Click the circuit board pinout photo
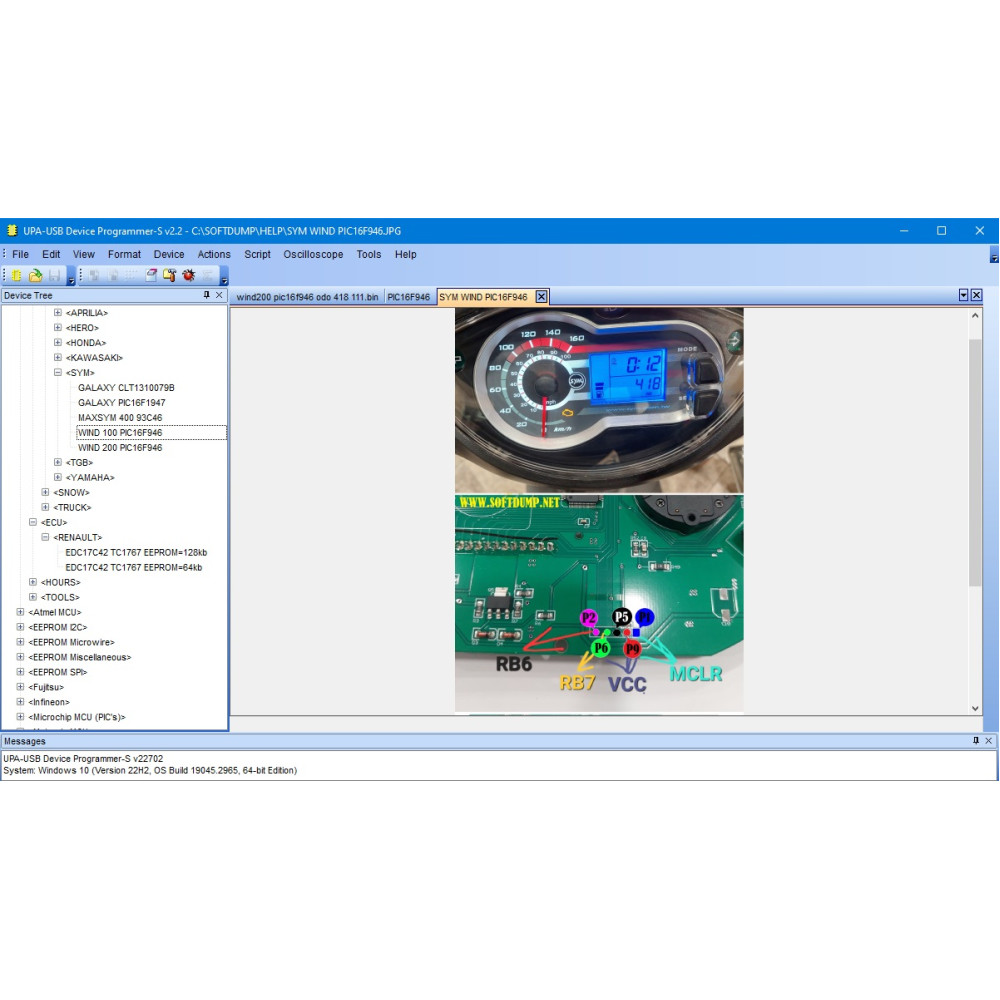 599,603
